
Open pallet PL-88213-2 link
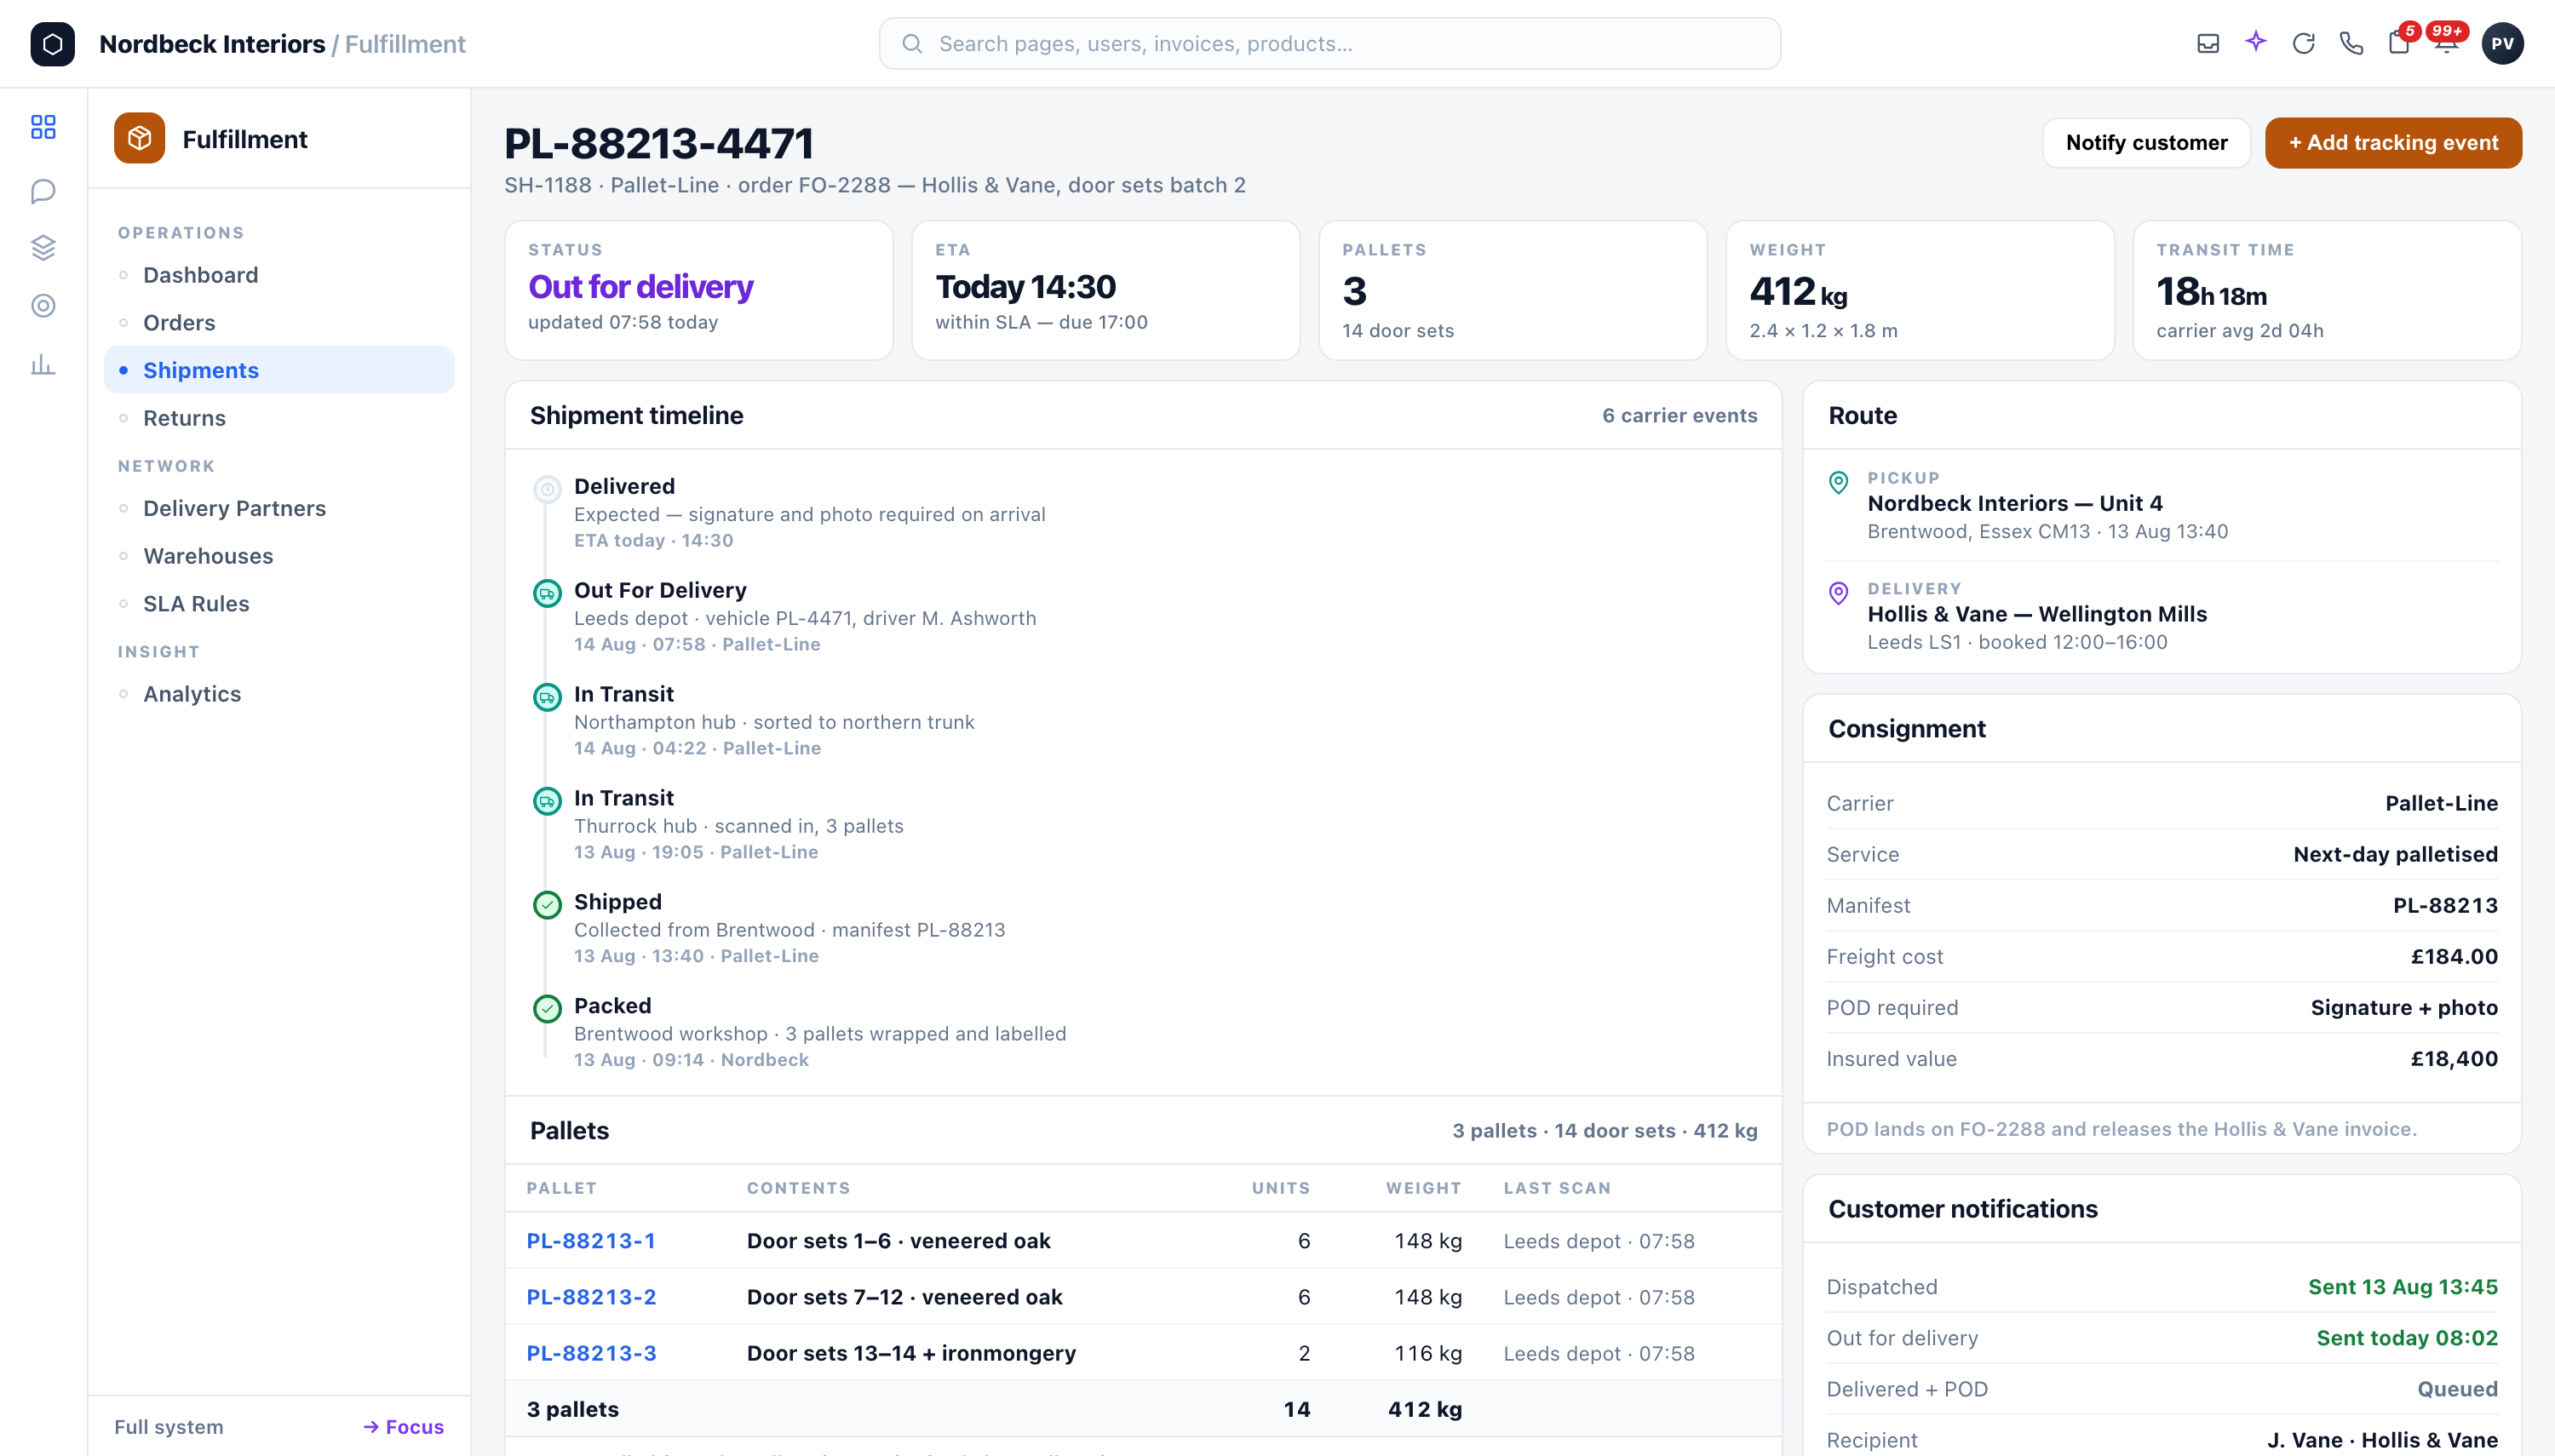591,1297
